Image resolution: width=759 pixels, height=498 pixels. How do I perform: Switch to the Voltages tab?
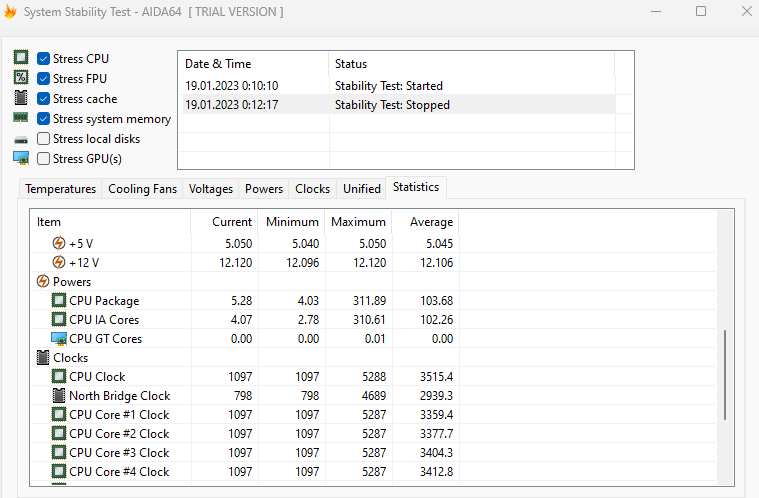[211, 189]
